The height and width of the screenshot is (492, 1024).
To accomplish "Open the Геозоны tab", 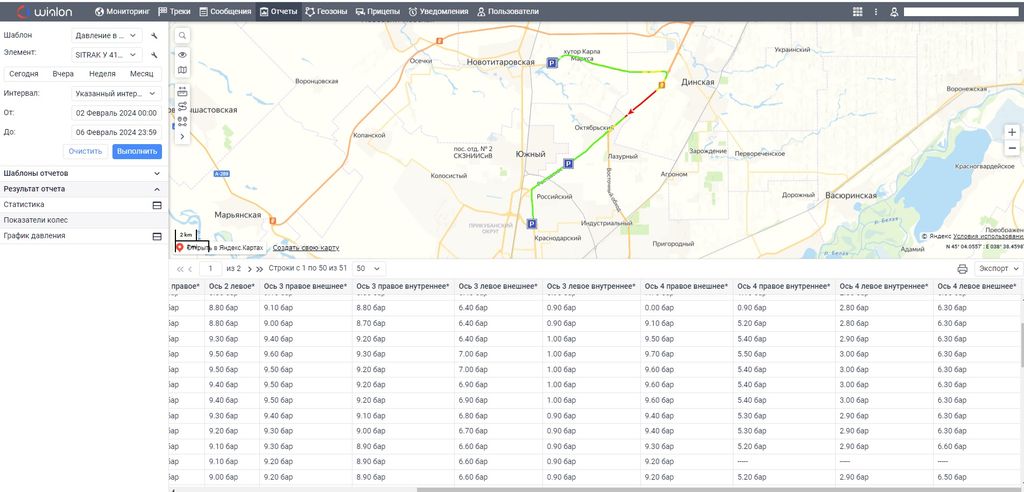I will pos(327,12).
